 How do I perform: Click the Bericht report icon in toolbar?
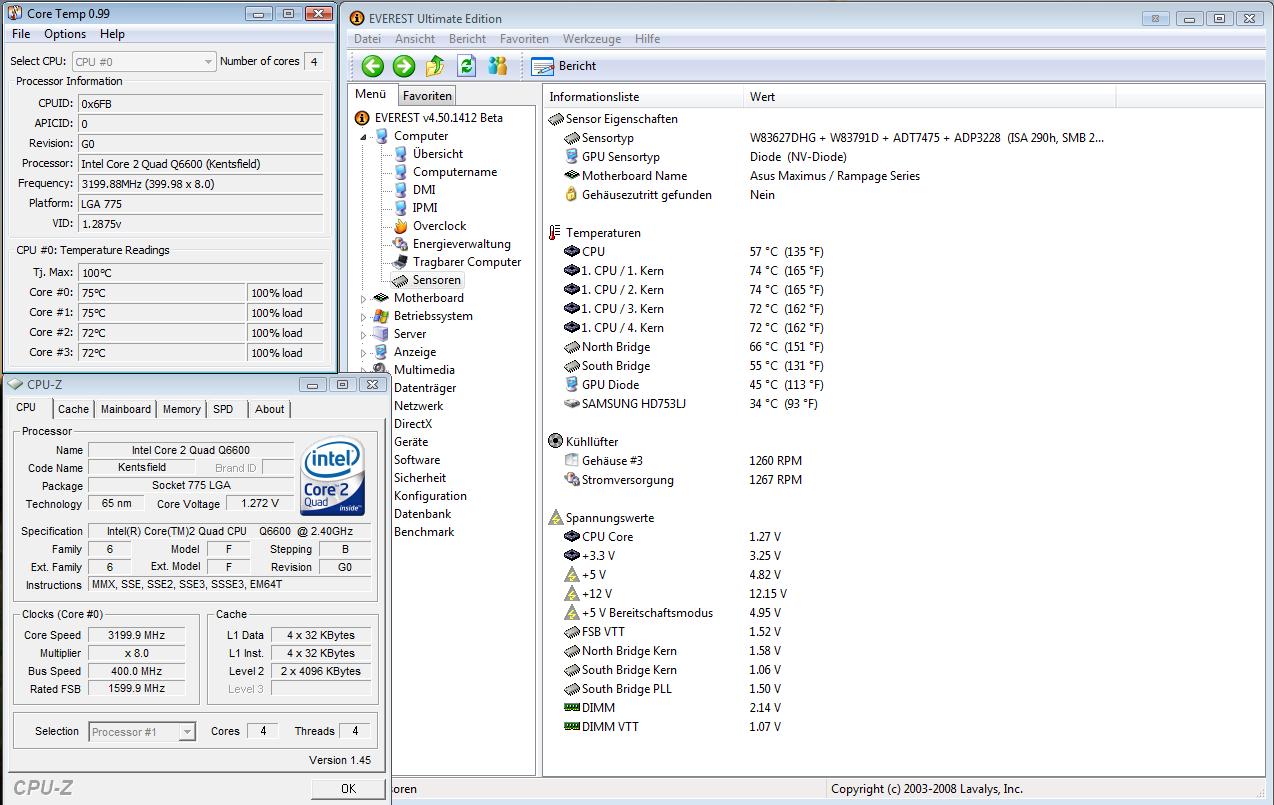tap(543, 66)
